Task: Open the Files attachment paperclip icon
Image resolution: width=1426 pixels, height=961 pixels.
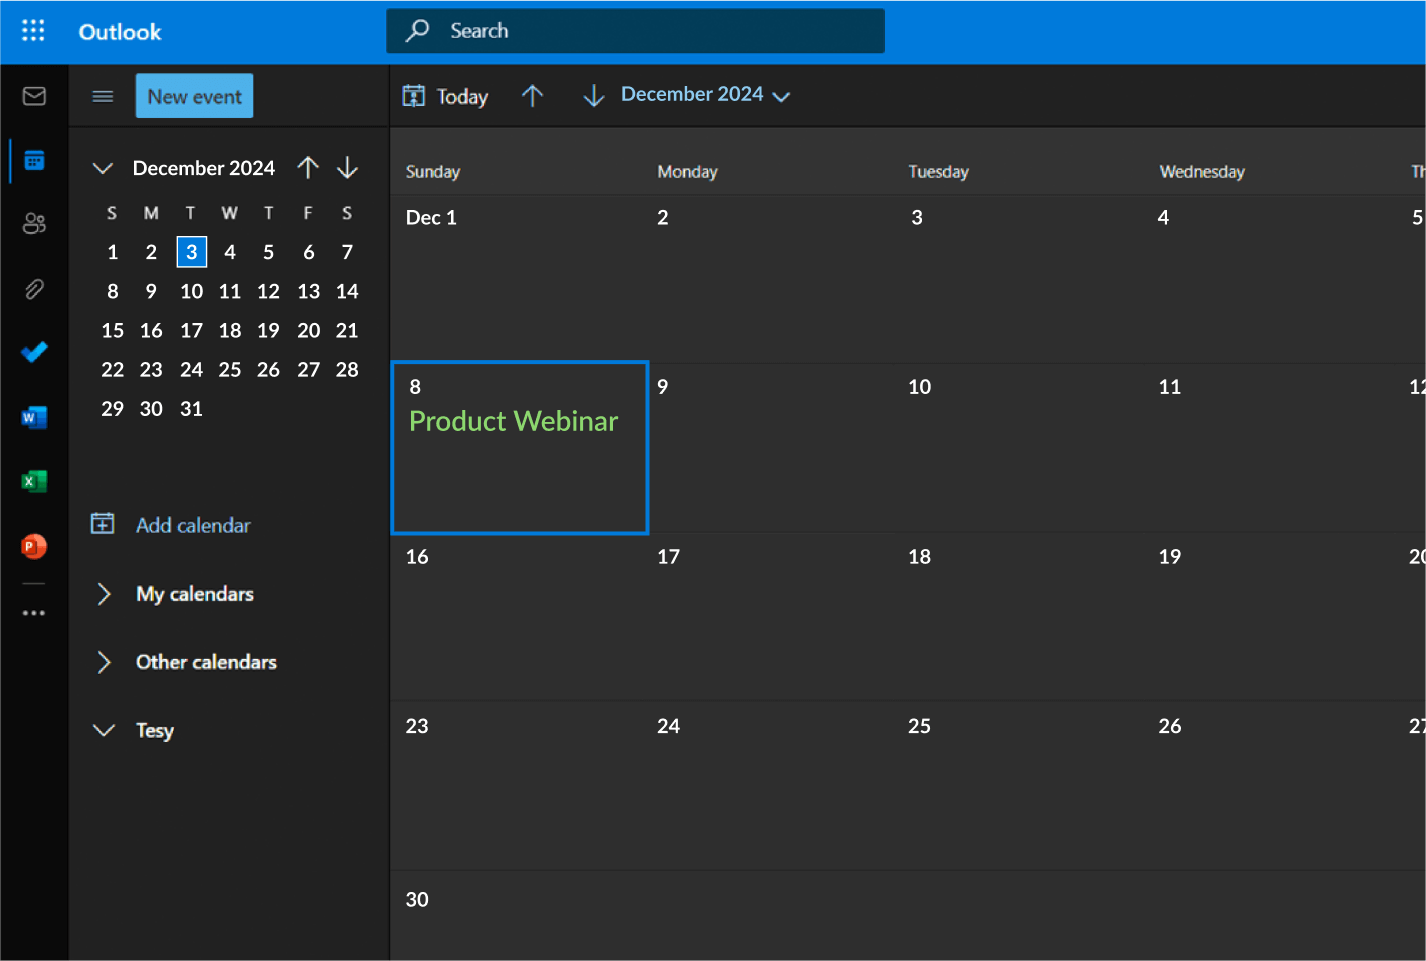Action: pyautogui.click(x=34, y=289)
